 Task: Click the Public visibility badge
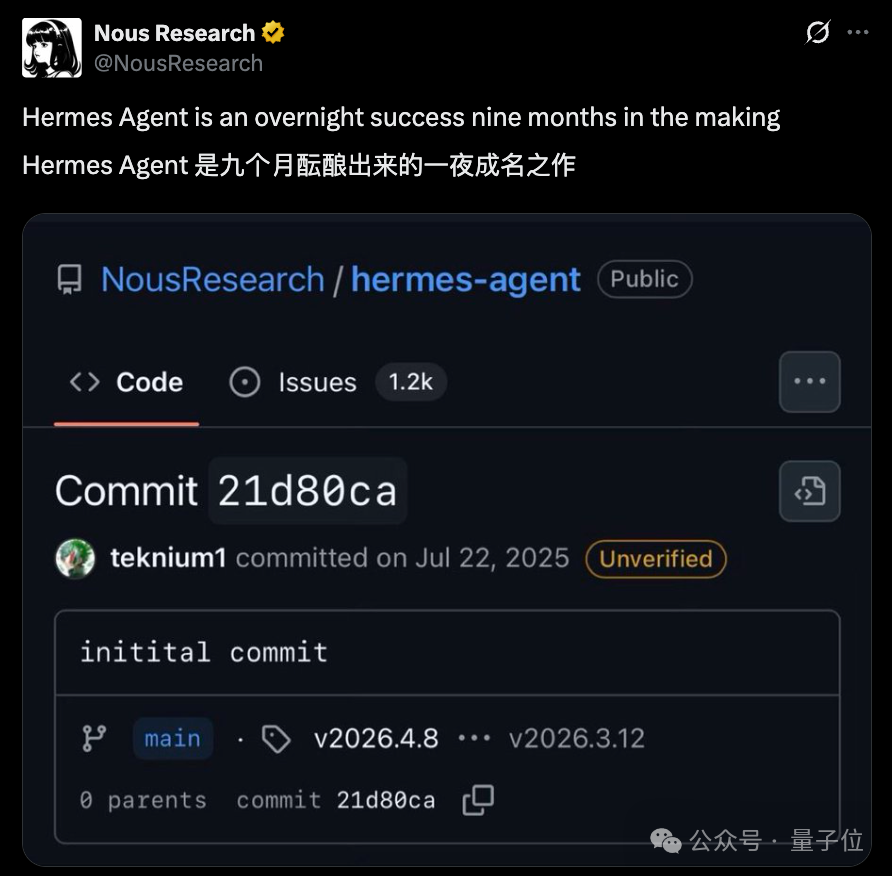[x=645, y=279]
